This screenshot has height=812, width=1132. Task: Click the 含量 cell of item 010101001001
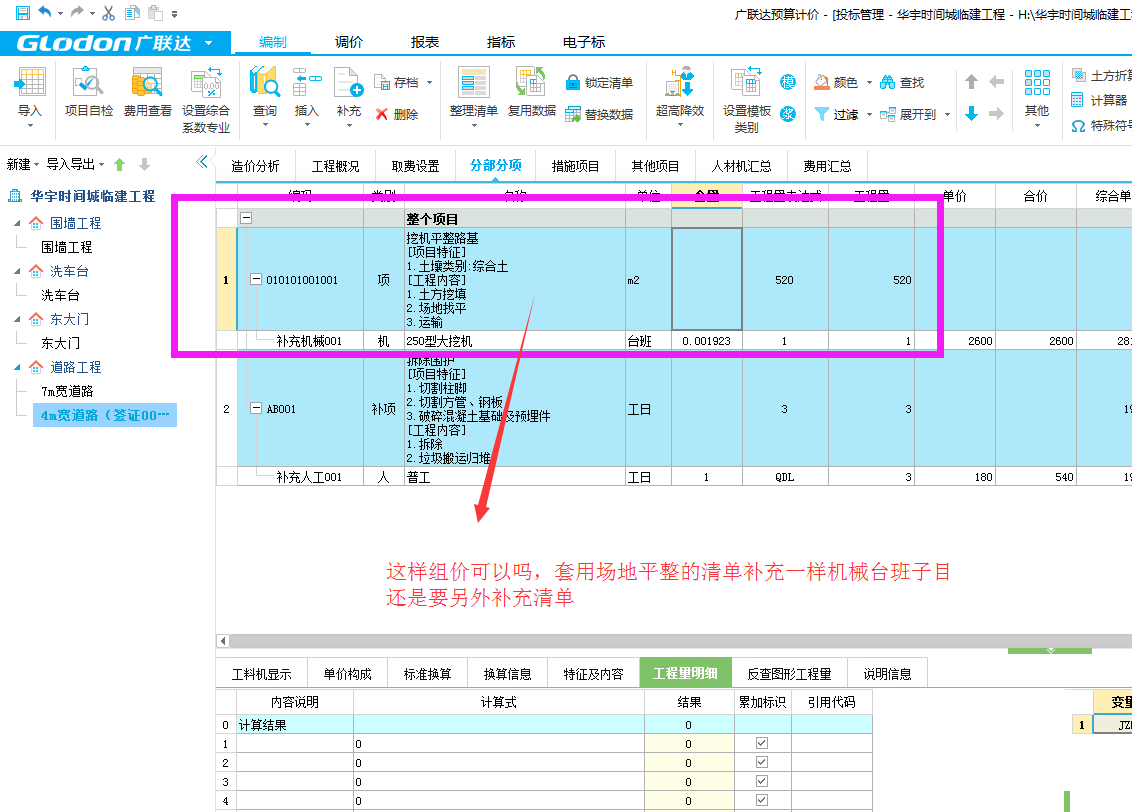click(x=707, y=279)
